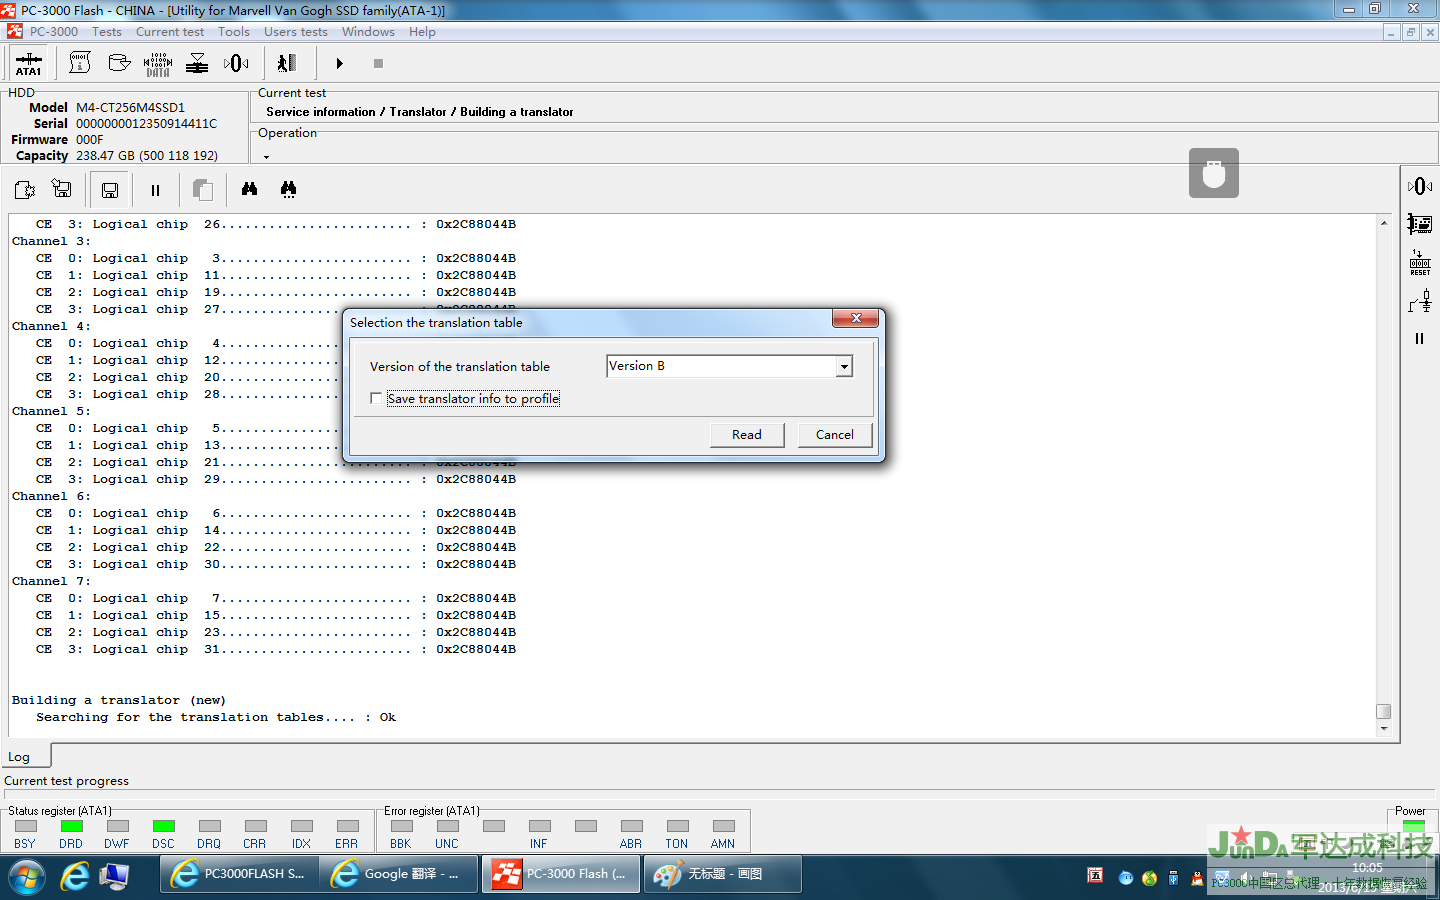1440x900 pixels.
Task: Click the right sidebar circuit board icon
Action: 1419,223
